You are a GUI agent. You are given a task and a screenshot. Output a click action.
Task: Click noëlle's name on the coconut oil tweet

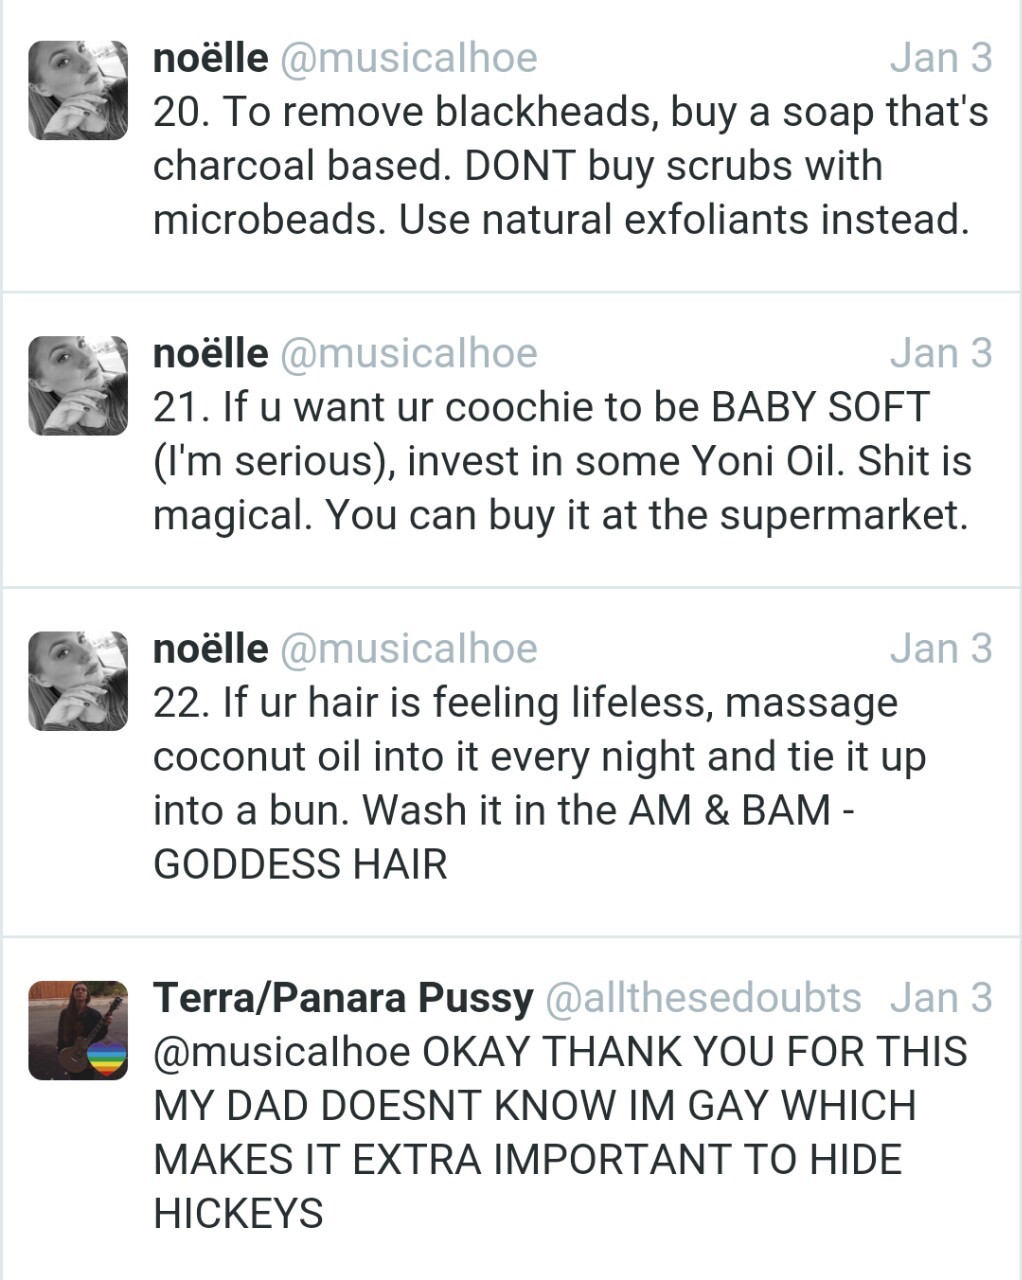(210, 648)
